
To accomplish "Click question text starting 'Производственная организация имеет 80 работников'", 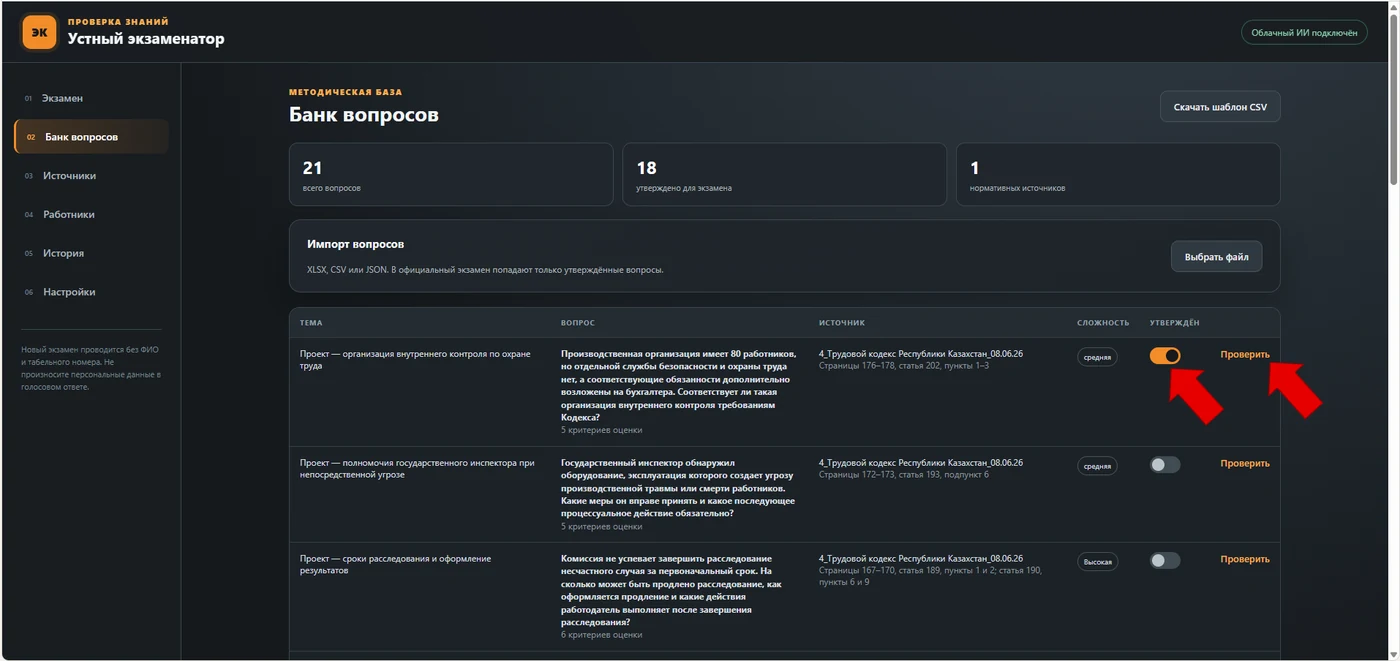I will [x=679, y=386].
